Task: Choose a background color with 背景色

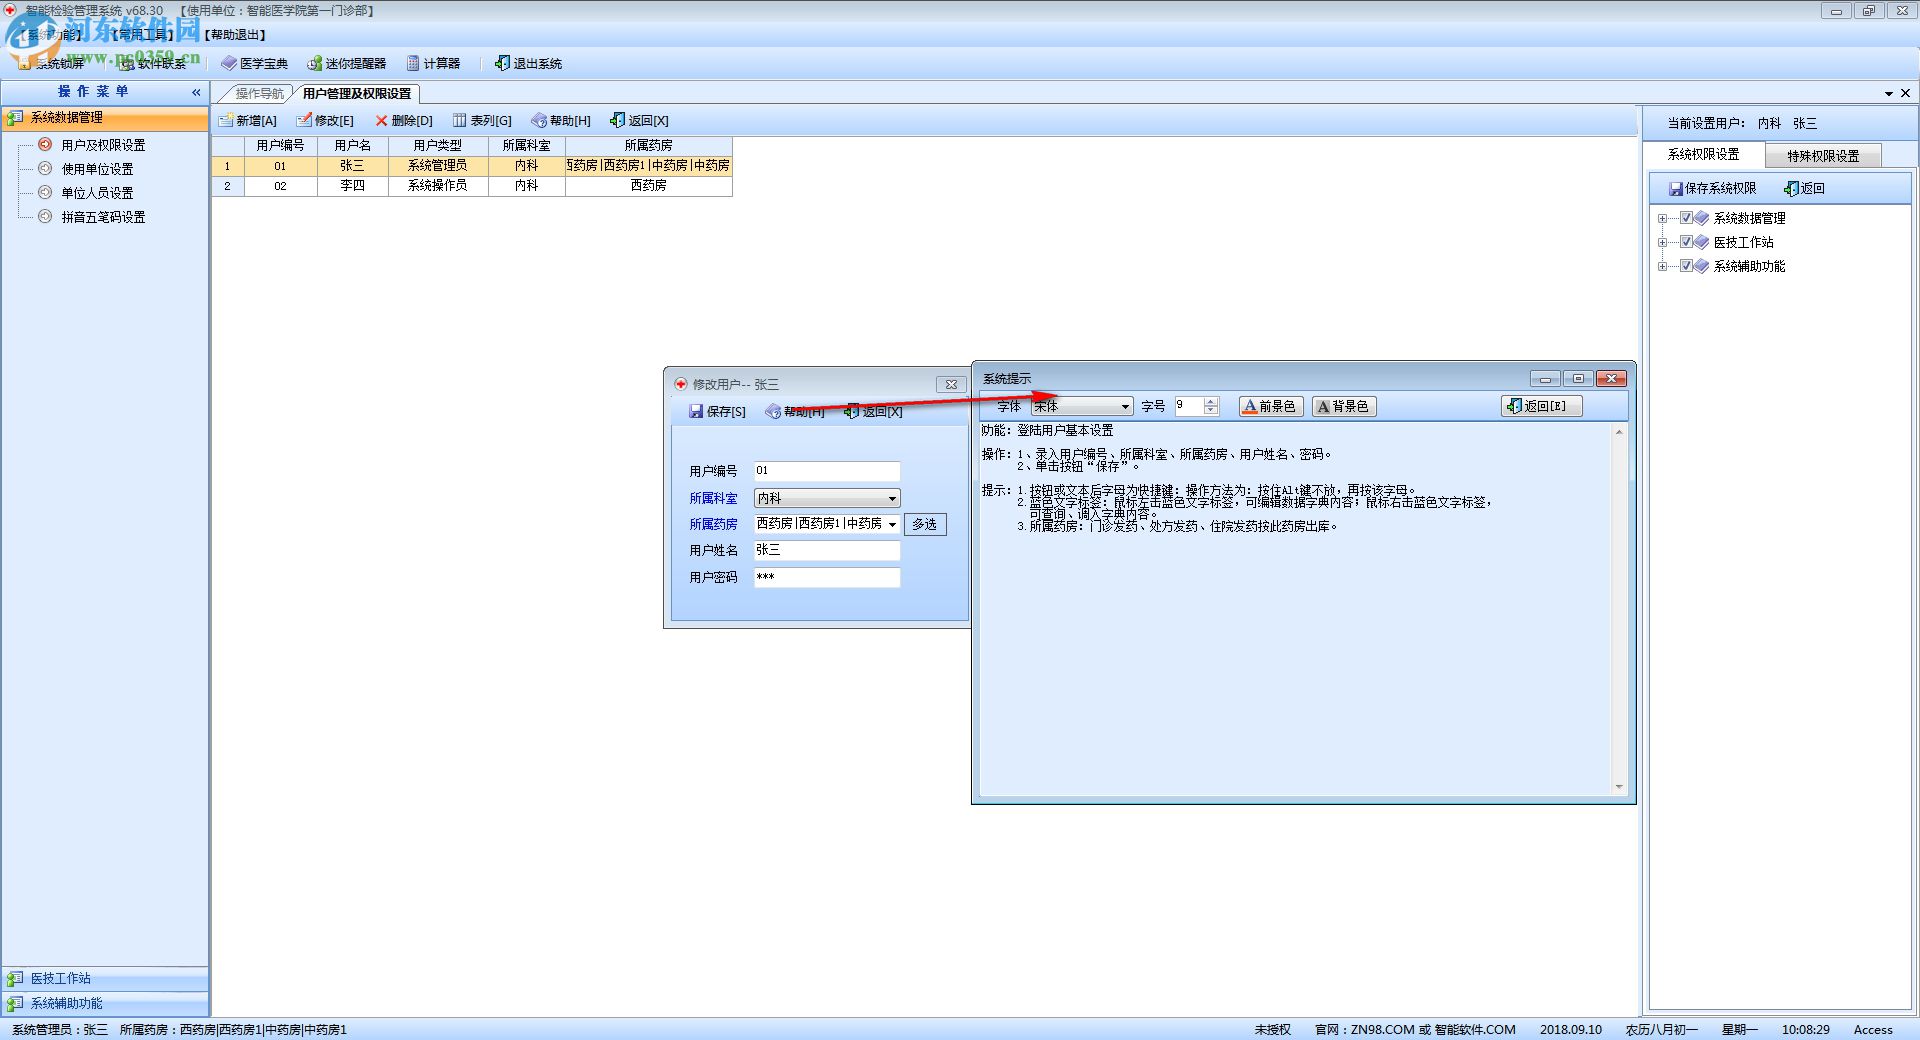Action: point(1344,406)
